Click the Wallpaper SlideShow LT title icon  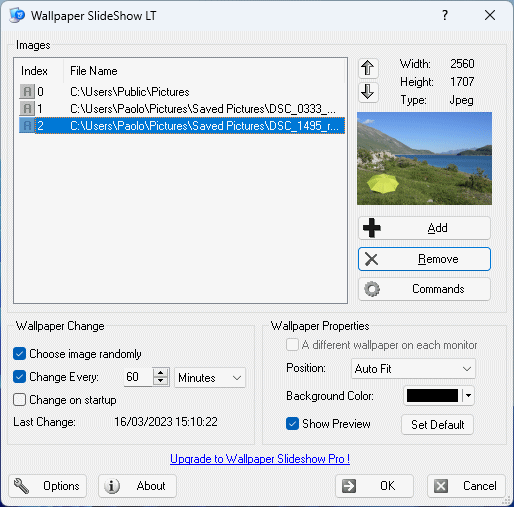click(17, 15)
